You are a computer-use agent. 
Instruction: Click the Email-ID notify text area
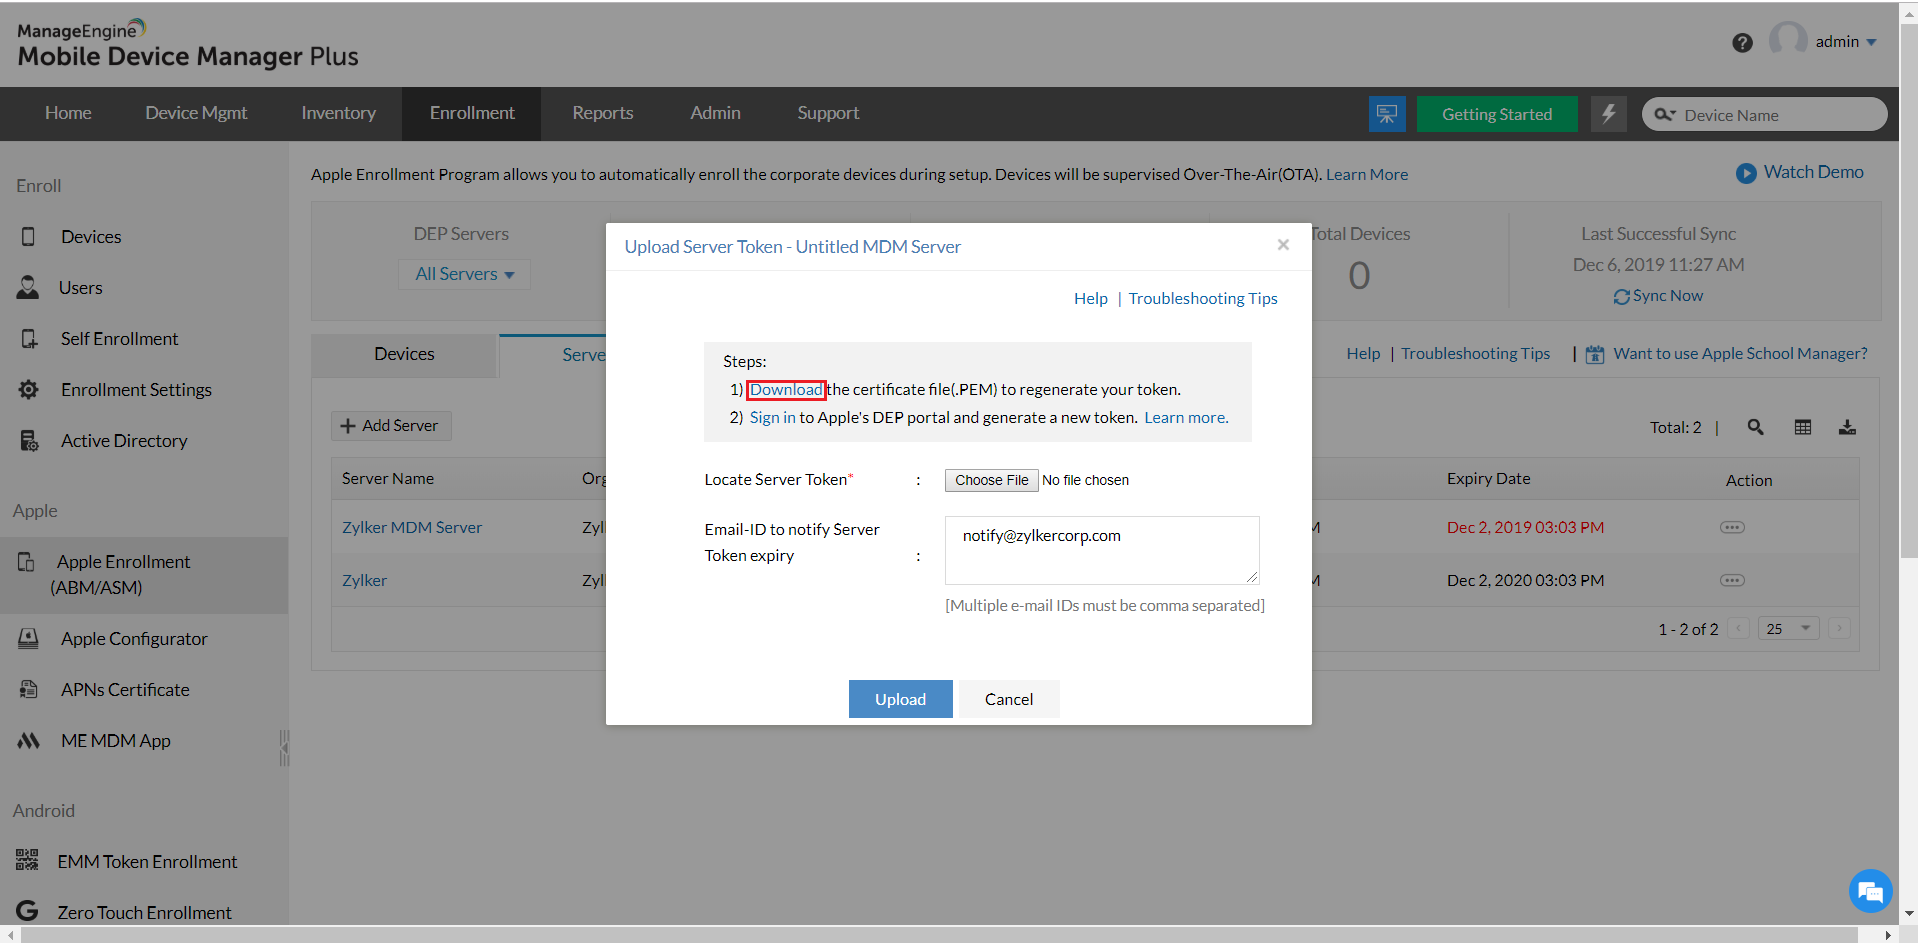click(1102, 550)
